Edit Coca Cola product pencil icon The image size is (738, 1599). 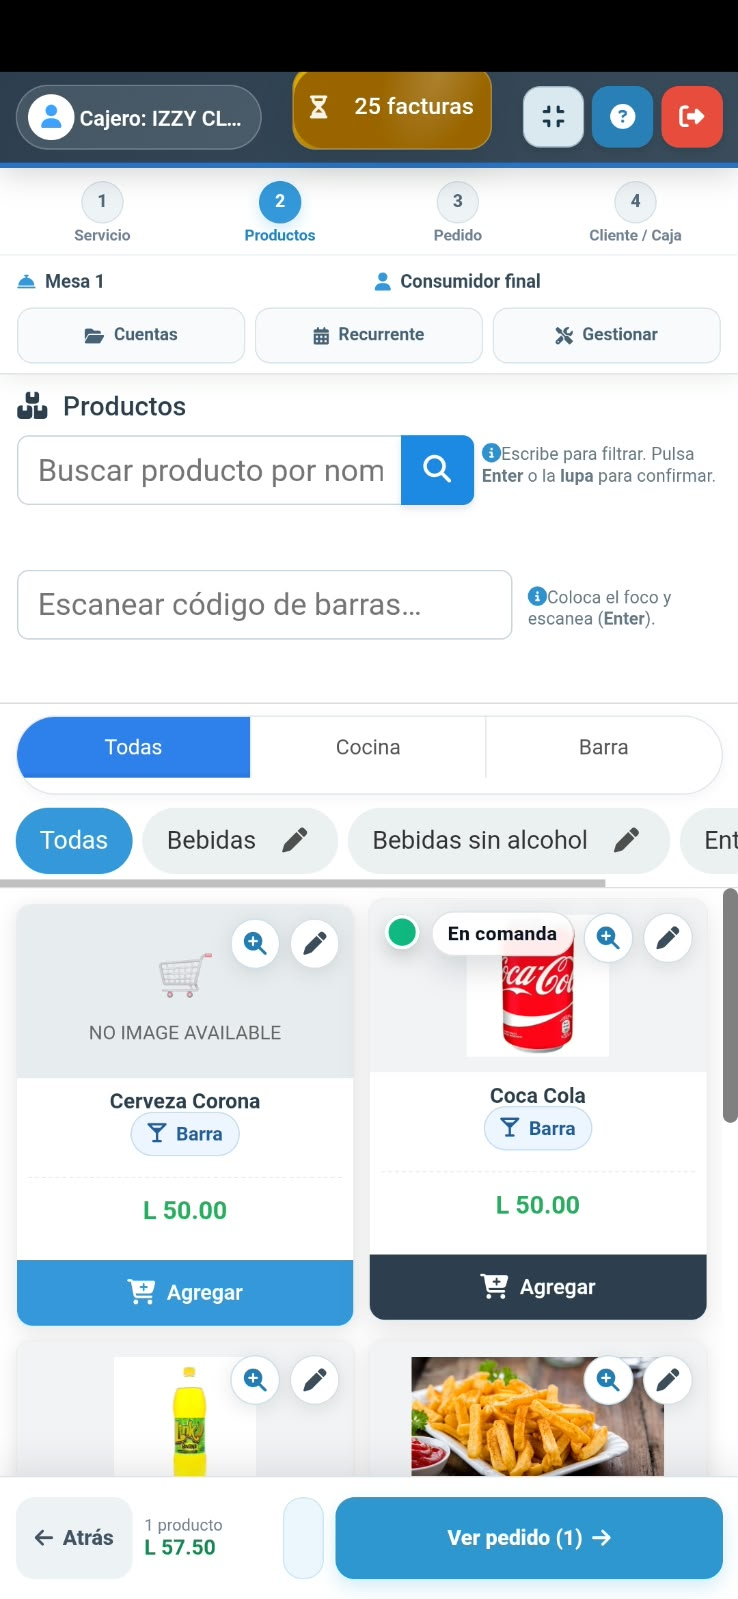coord(668,938)
